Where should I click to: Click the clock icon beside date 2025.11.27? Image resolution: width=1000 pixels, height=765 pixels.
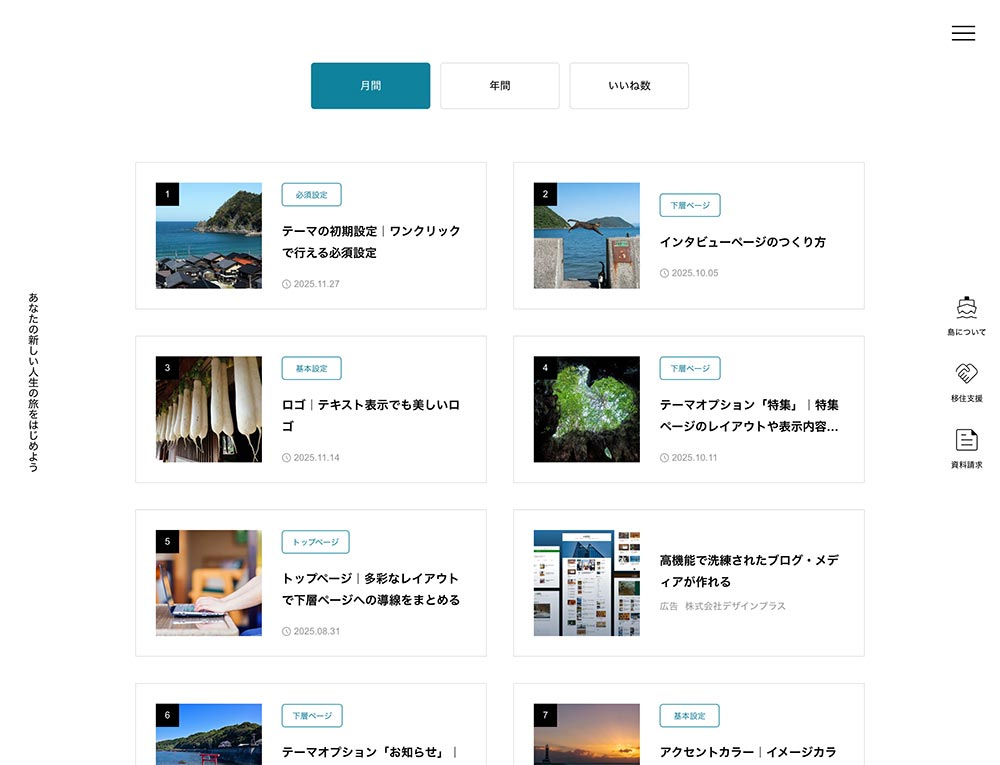coord(285,283)
